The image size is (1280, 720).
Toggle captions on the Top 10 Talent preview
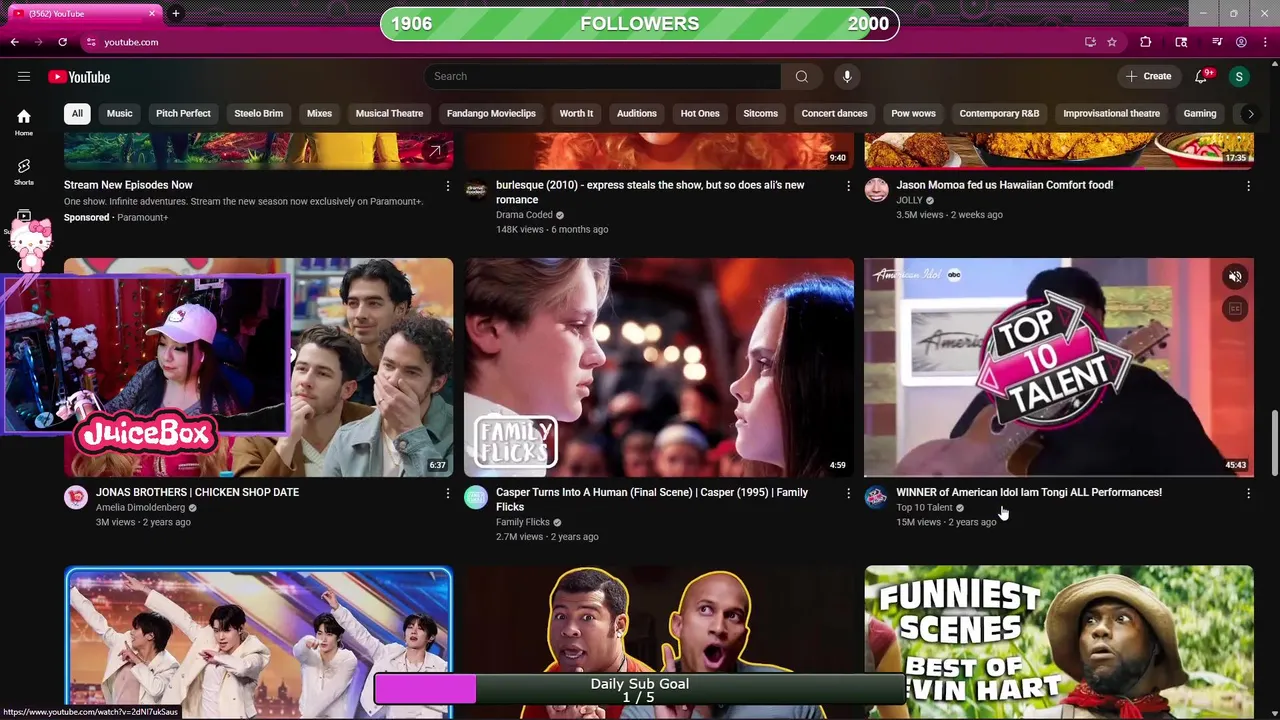tap(1235, 309)
